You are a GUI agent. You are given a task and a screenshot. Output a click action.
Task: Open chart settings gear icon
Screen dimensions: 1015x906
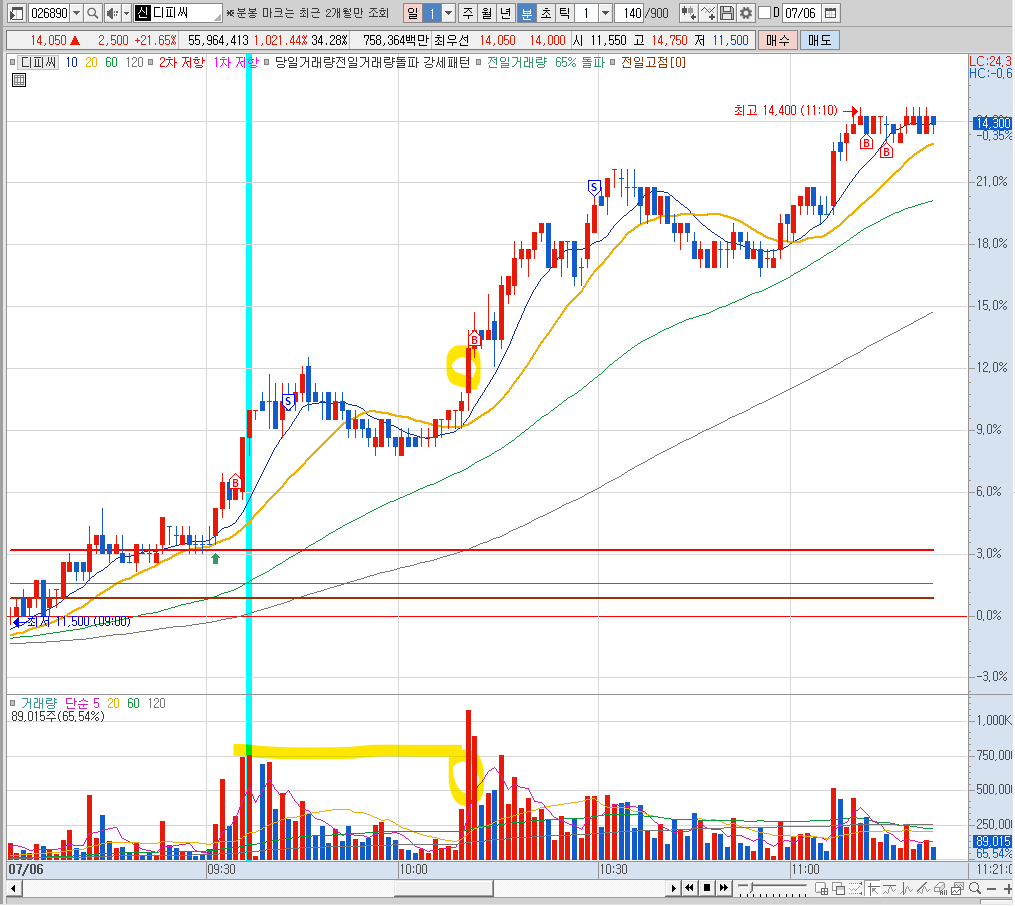tap(746, 12)
